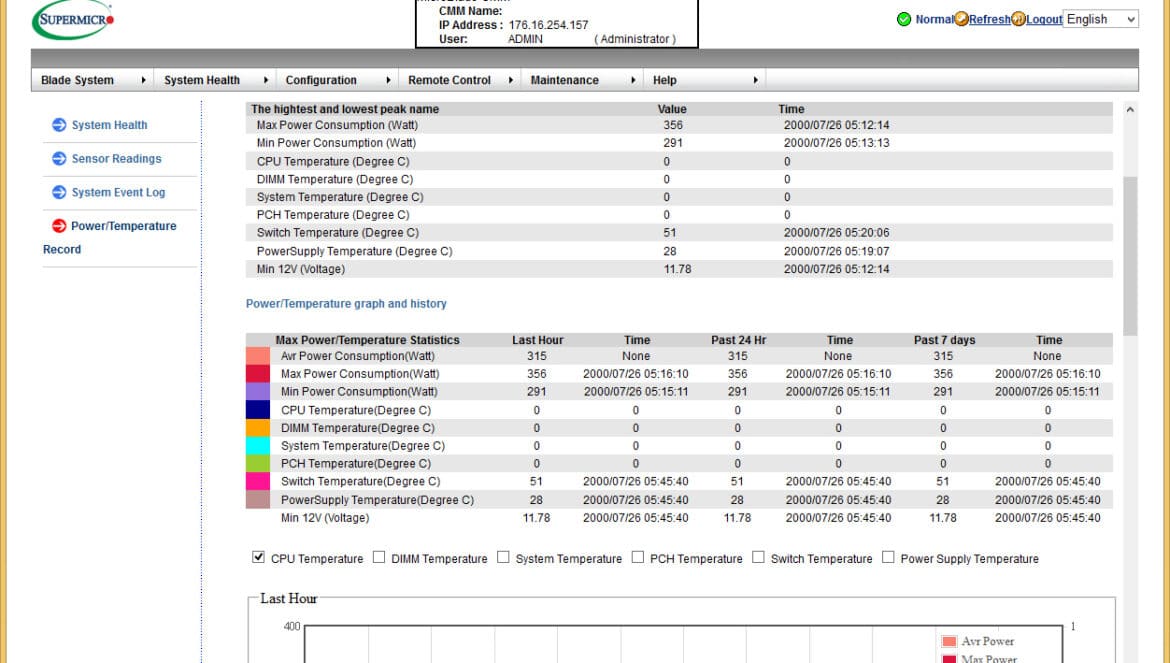The image size is (1170, 663).
Task: Click the red Power/Temperature Record arrow icon
Action: [x=59, y=225]
